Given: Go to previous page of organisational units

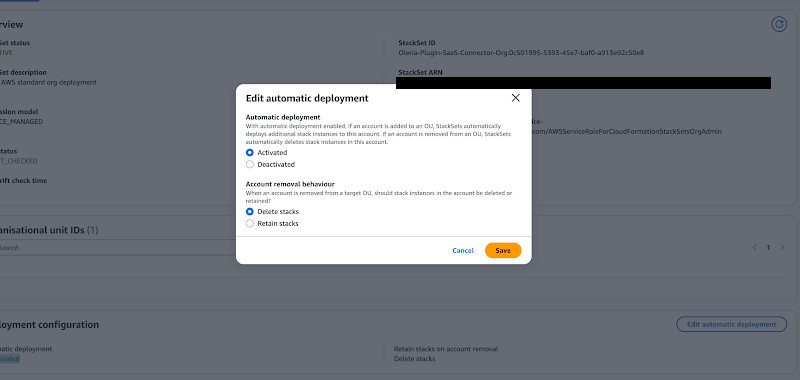Looking at the screenshot, I should (755, 247).
